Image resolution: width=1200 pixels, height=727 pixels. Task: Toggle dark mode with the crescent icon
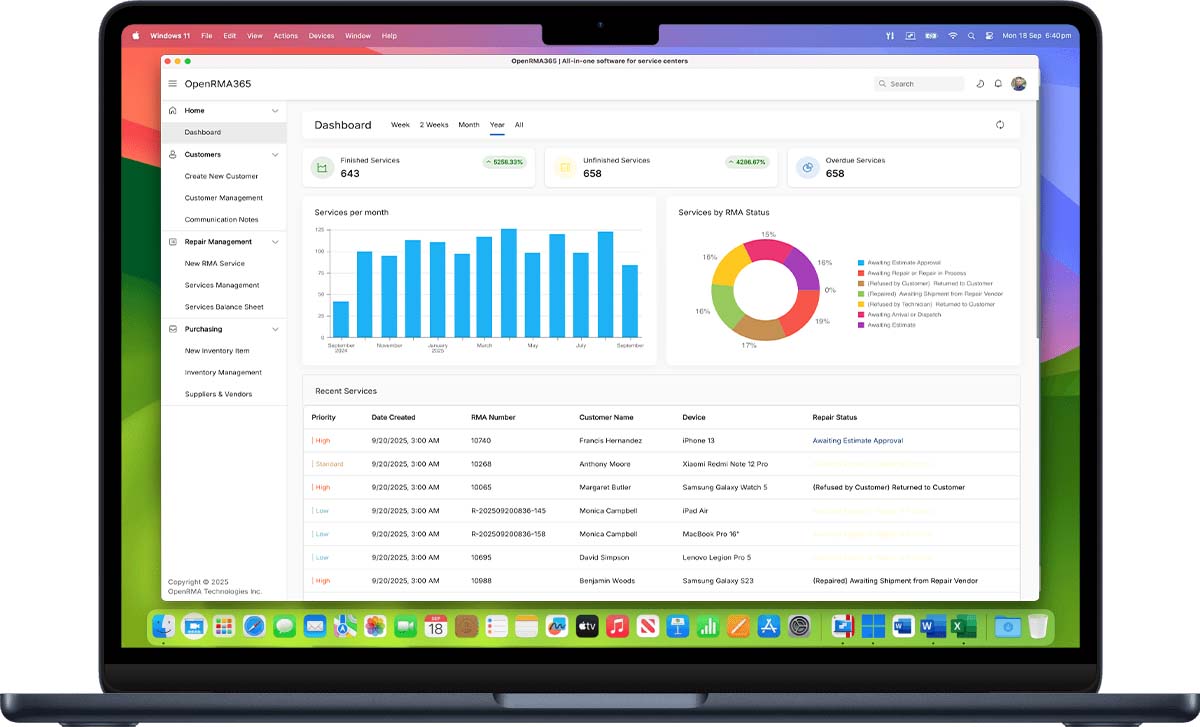[980, 85]
